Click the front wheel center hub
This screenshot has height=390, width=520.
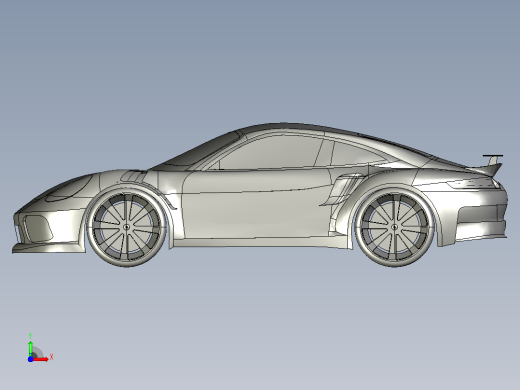coord(127,227)
